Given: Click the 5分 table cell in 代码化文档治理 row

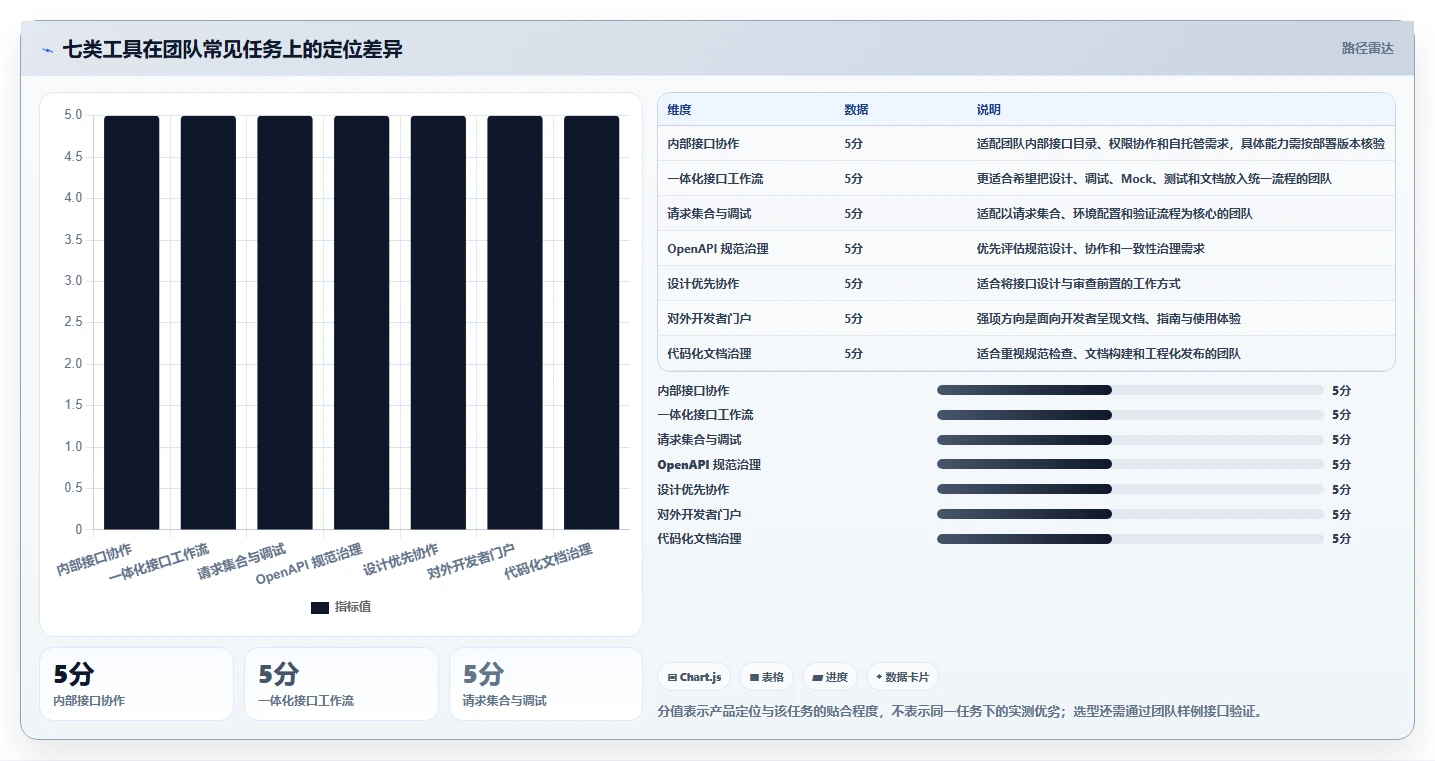Looking at the screenshot, I should [853, 354].
